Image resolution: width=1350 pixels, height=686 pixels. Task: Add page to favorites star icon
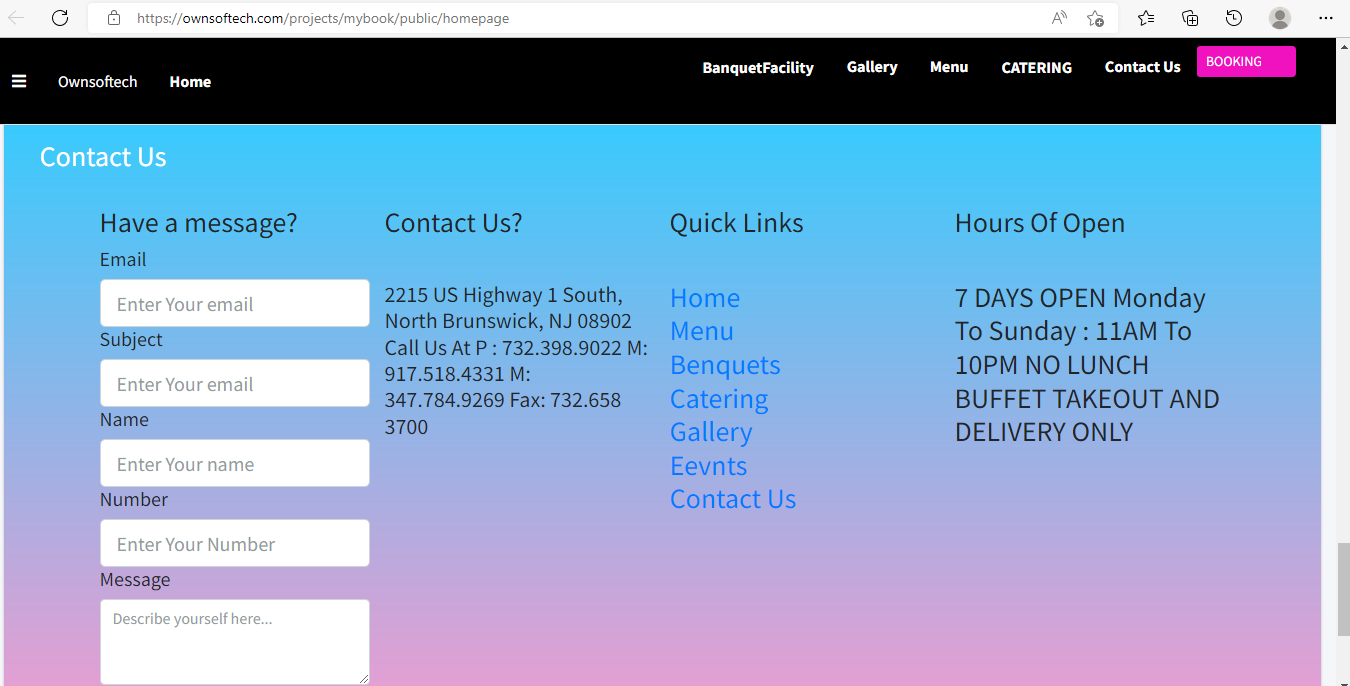tap(1095, 18)
